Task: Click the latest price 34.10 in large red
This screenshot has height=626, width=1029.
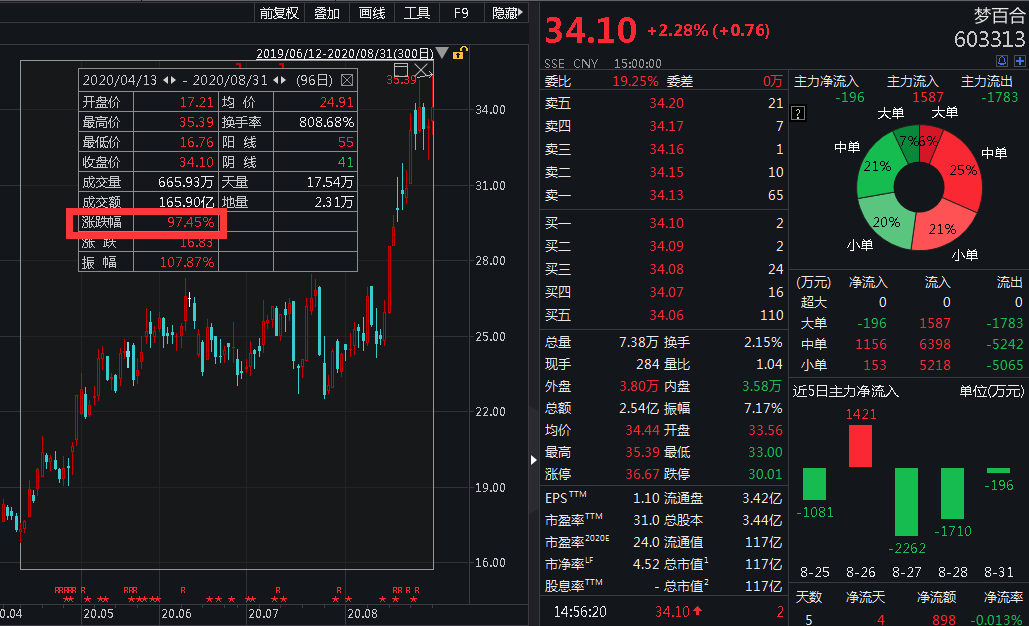Action: click(x=591, y=30)
